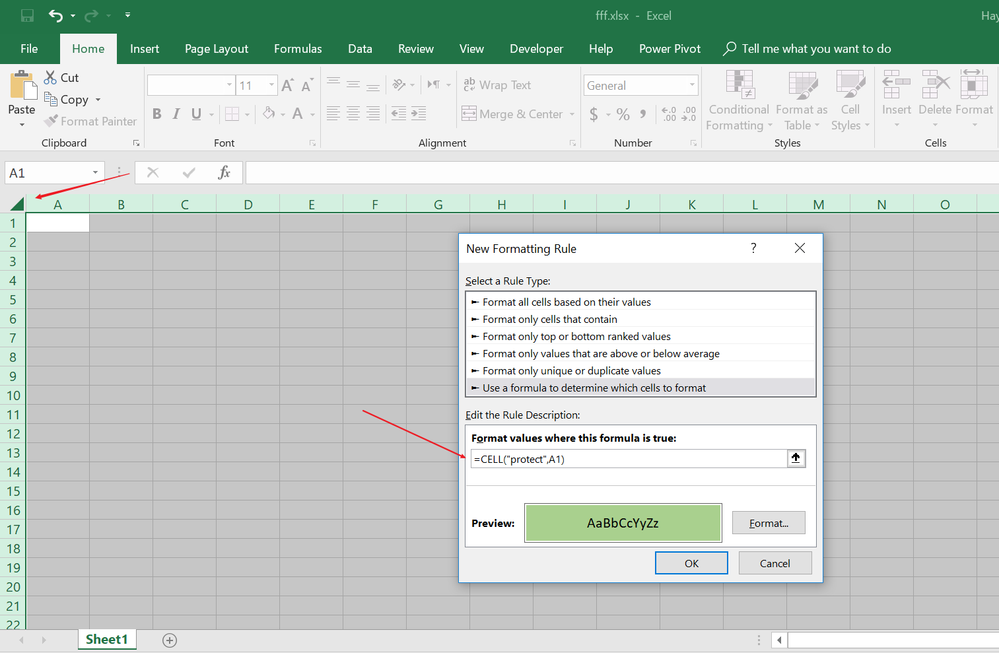Image resolution: width=999 pixels, height=653 pixels.
Task: Click the Format... button
Action: [x=768, y=523]
